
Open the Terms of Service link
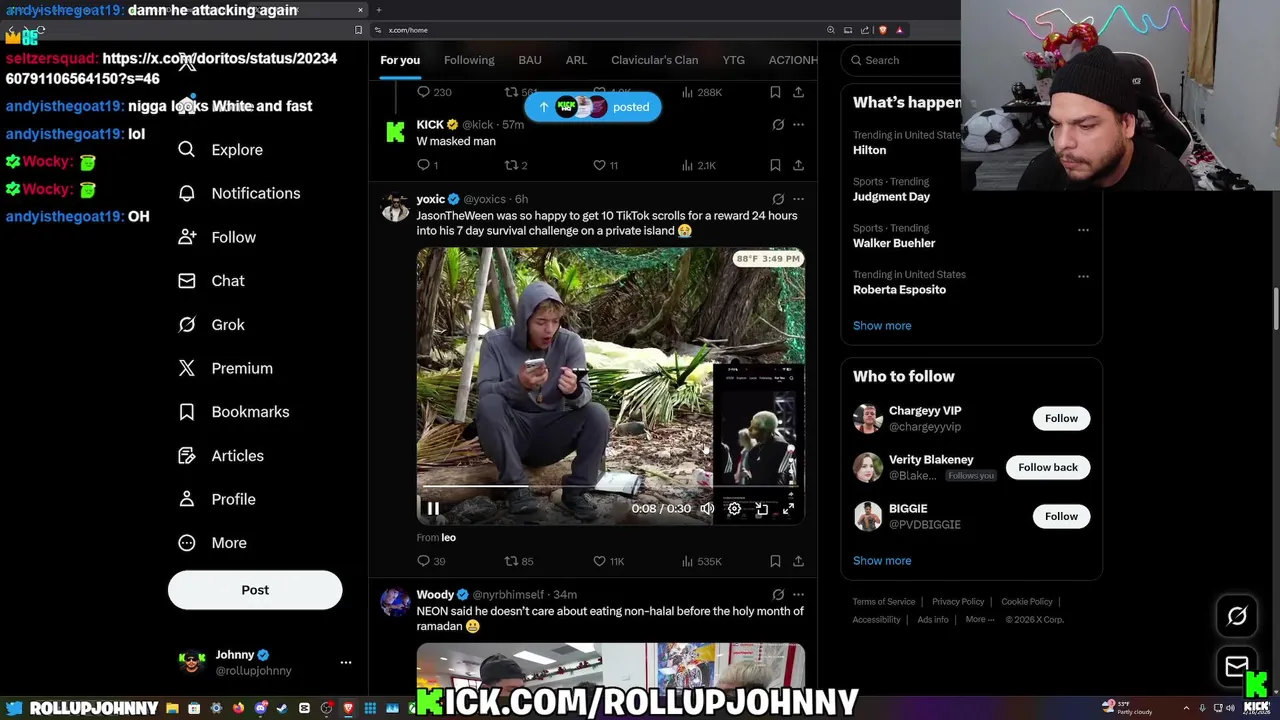(x=884, y=602)
